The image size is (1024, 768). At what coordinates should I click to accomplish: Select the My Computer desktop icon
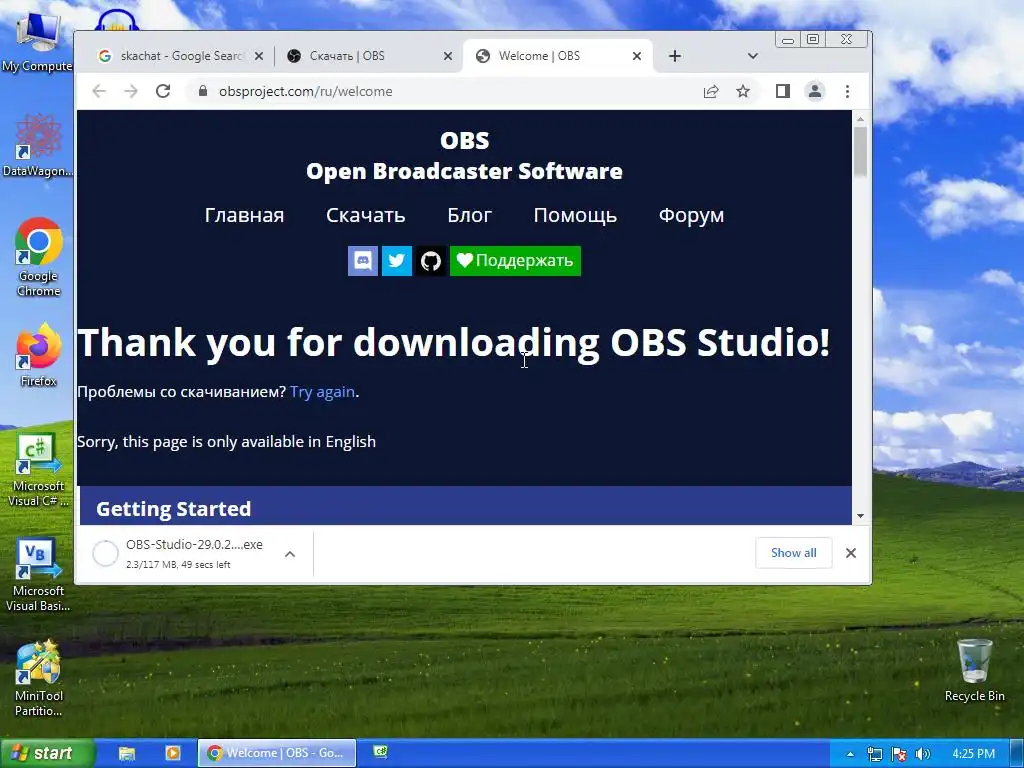coord(37,43)
